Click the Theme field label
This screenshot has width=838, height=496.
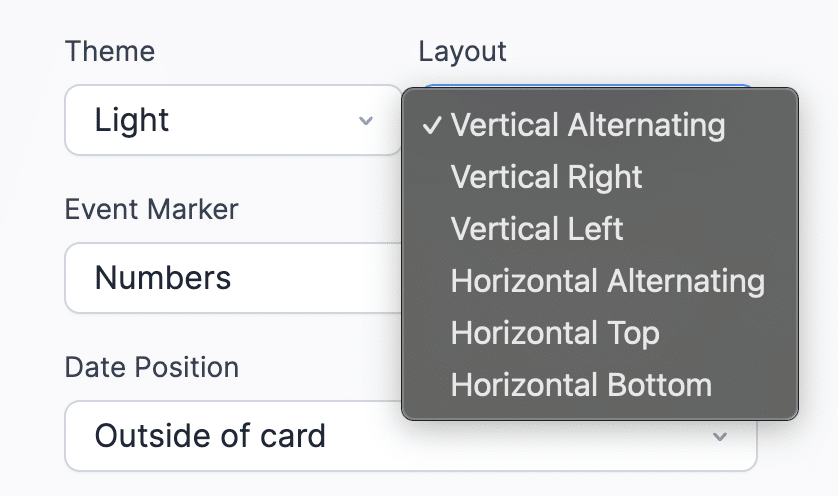[x=110, y=51]
